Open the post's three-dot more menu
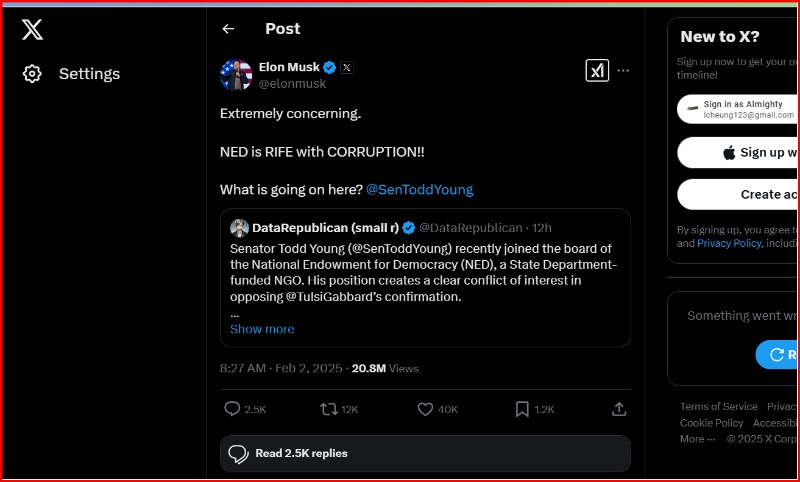This screenshot has width=800, height=482. 623,70
